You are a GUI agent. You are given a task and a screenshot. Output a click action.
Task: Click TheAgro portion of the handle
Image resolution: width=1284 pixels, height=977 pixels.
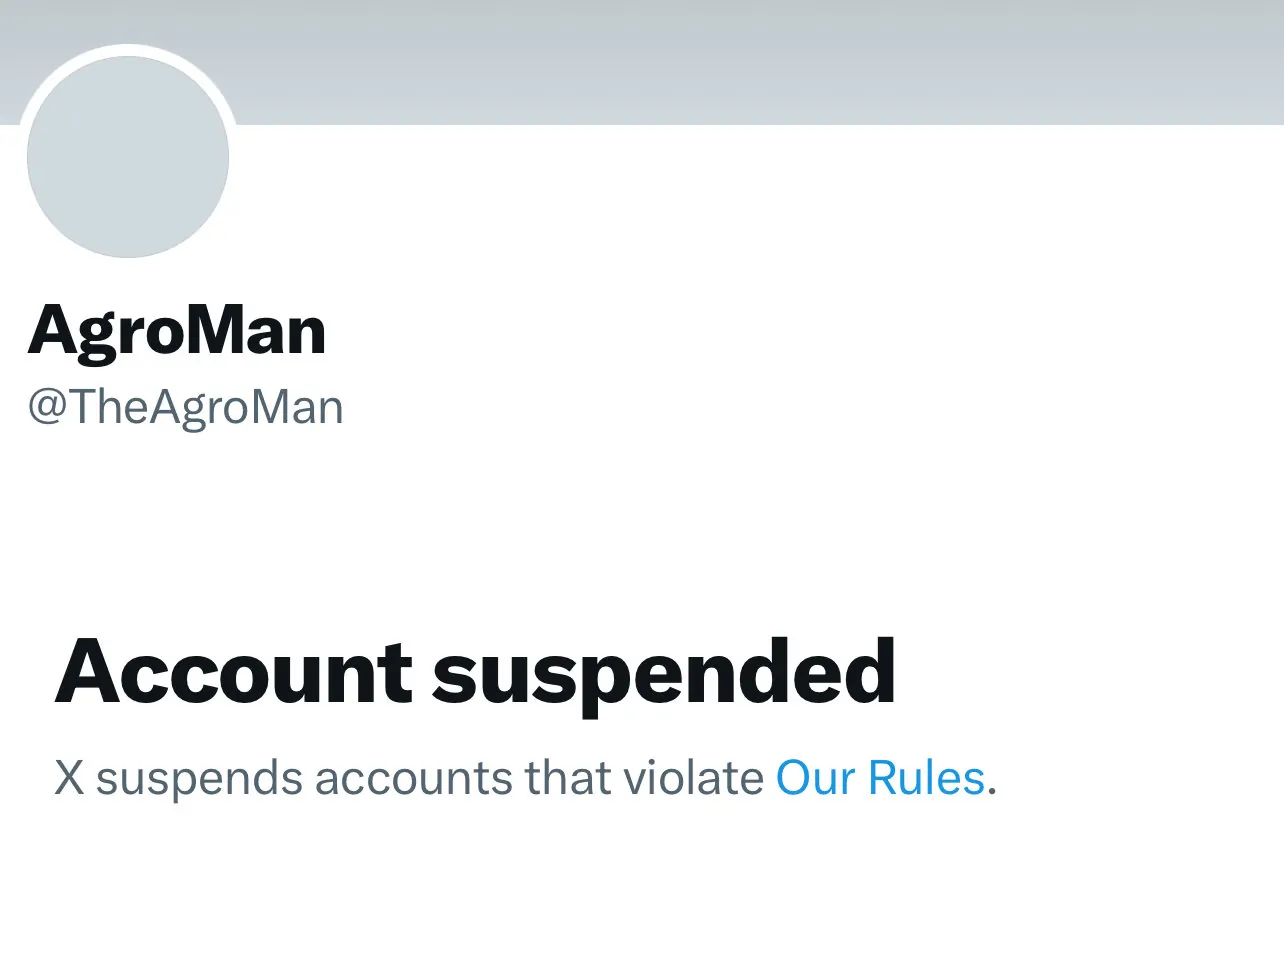pyautogui.click(x=144, y=407)
